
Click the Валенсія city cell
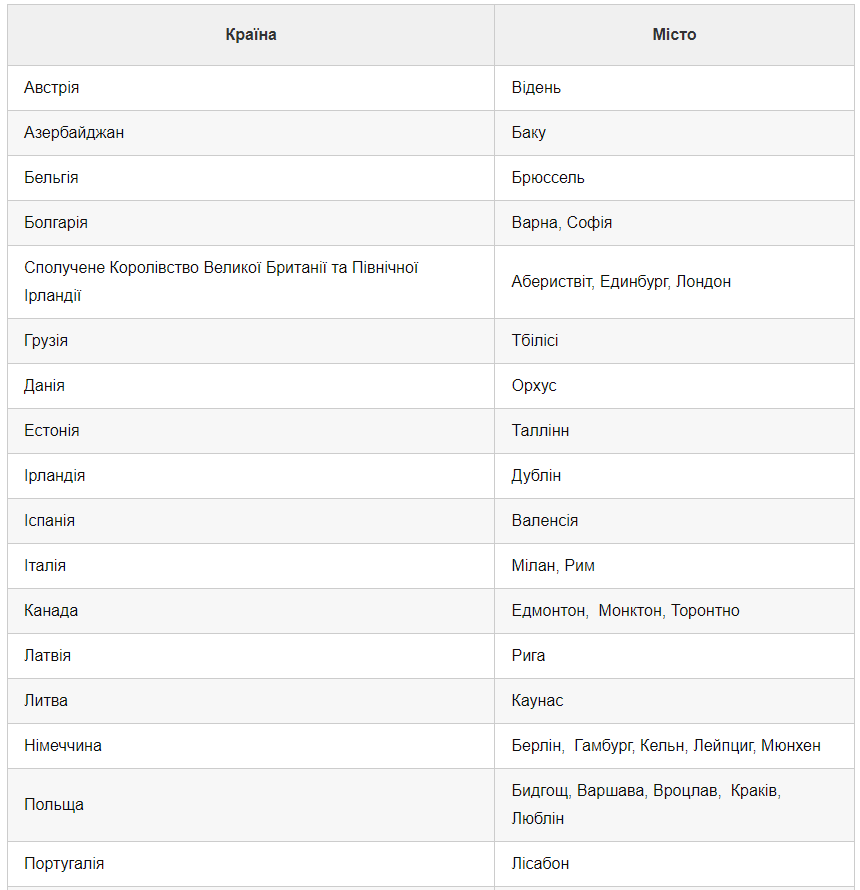coord(545,521)
